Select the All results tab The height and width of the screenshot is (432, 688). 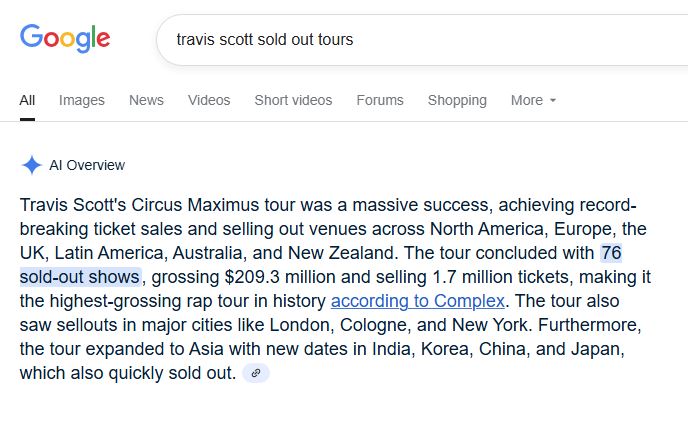click(x=27, y=100)
